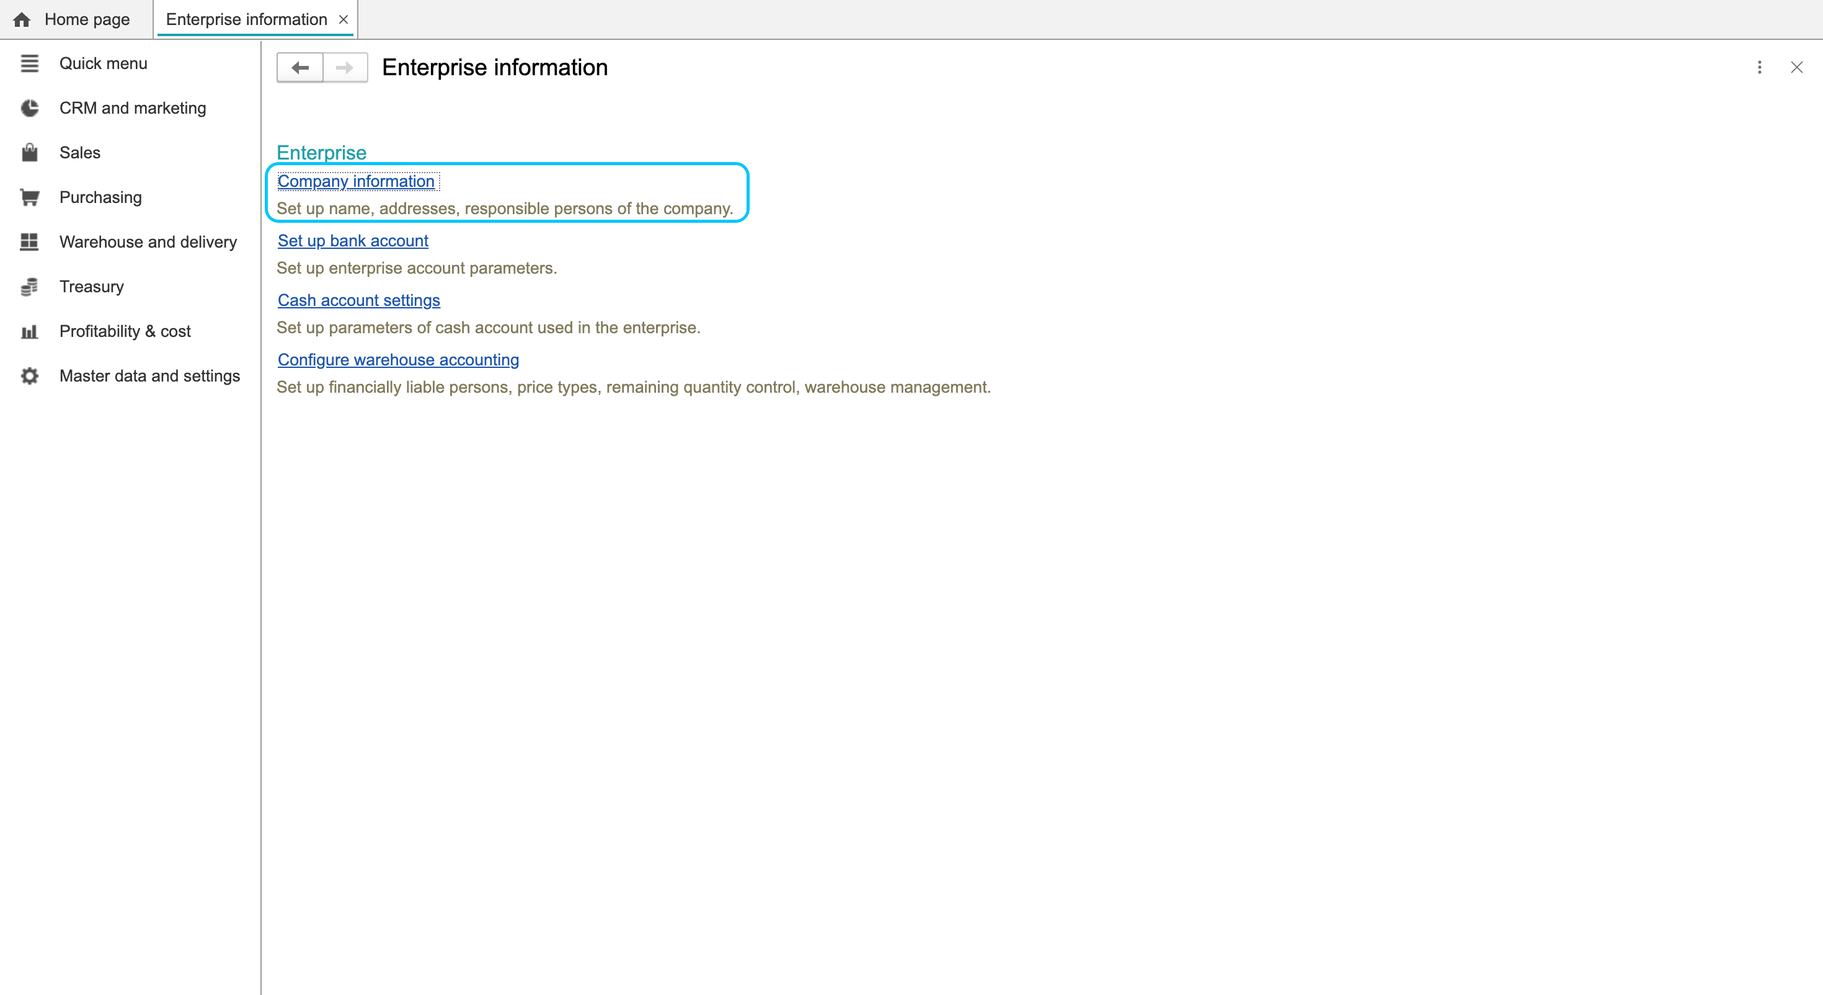Click the Purchasing cart icon

click(x=29, y=197)
